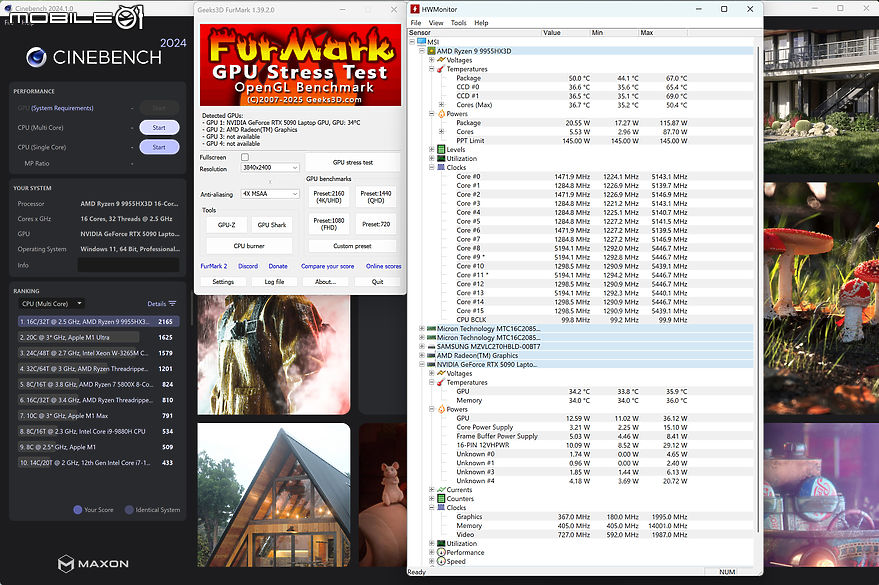The height and width of the screenshot is (585, 879).
Task: Click the Voltages icon under AMD Ryzen 9
Action: [x=441, y=60]
